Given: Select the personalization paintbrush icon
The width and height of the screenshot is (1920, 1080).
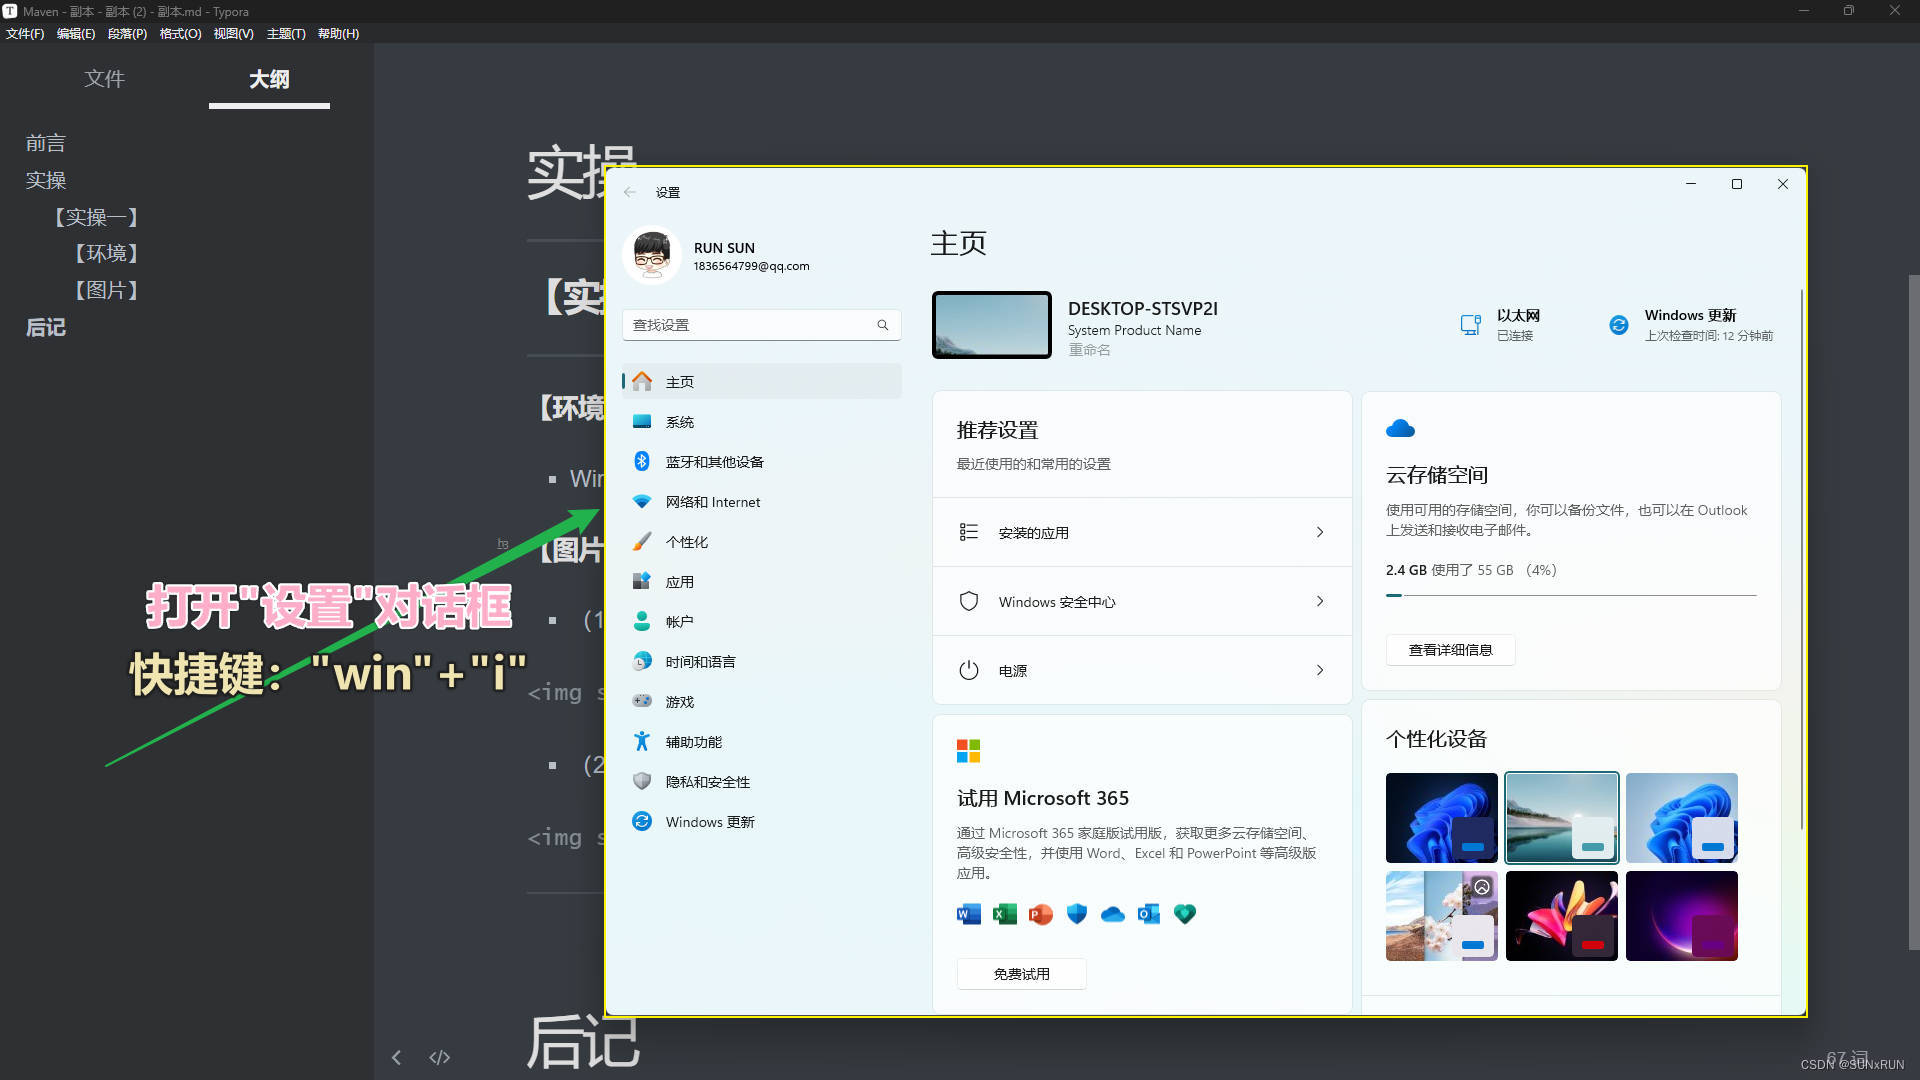Looking at the screenshot, I should (x=642, y=541).
